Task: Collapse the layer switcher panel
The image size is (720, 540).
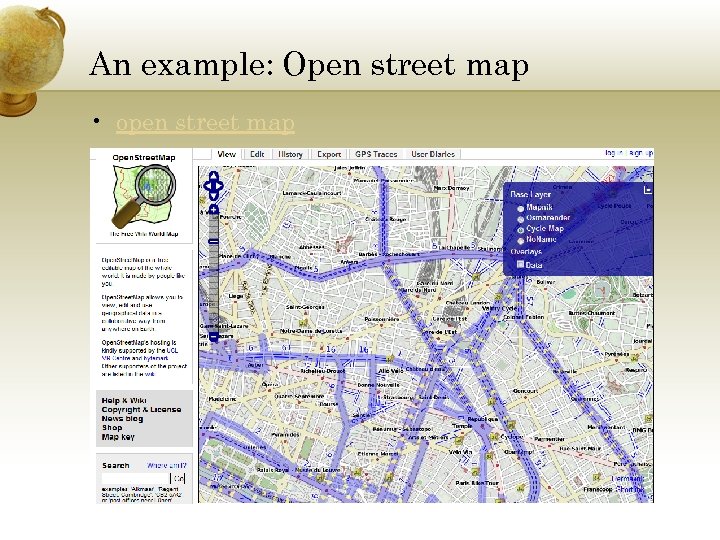Action: pyautogui.click(x=648, y=189)
